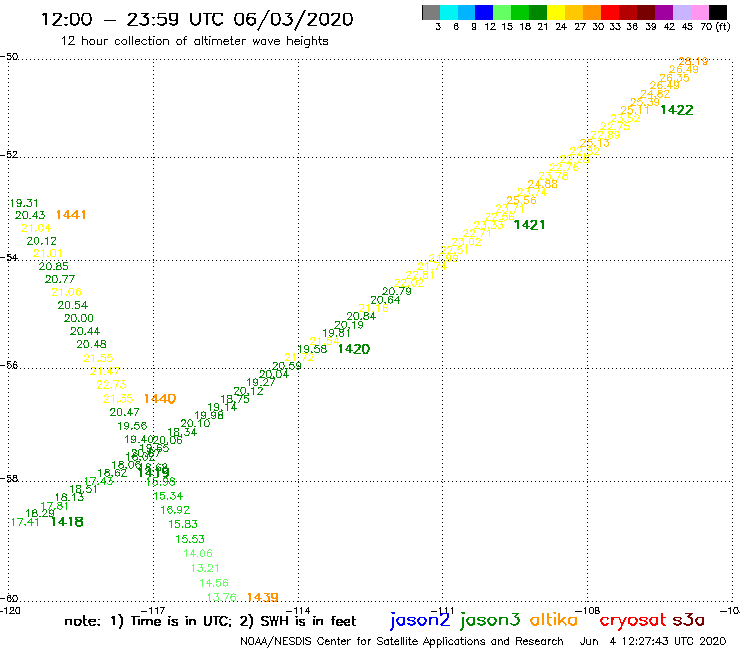
Task: Click the orange pass label 1439
Action: [262, 597]
